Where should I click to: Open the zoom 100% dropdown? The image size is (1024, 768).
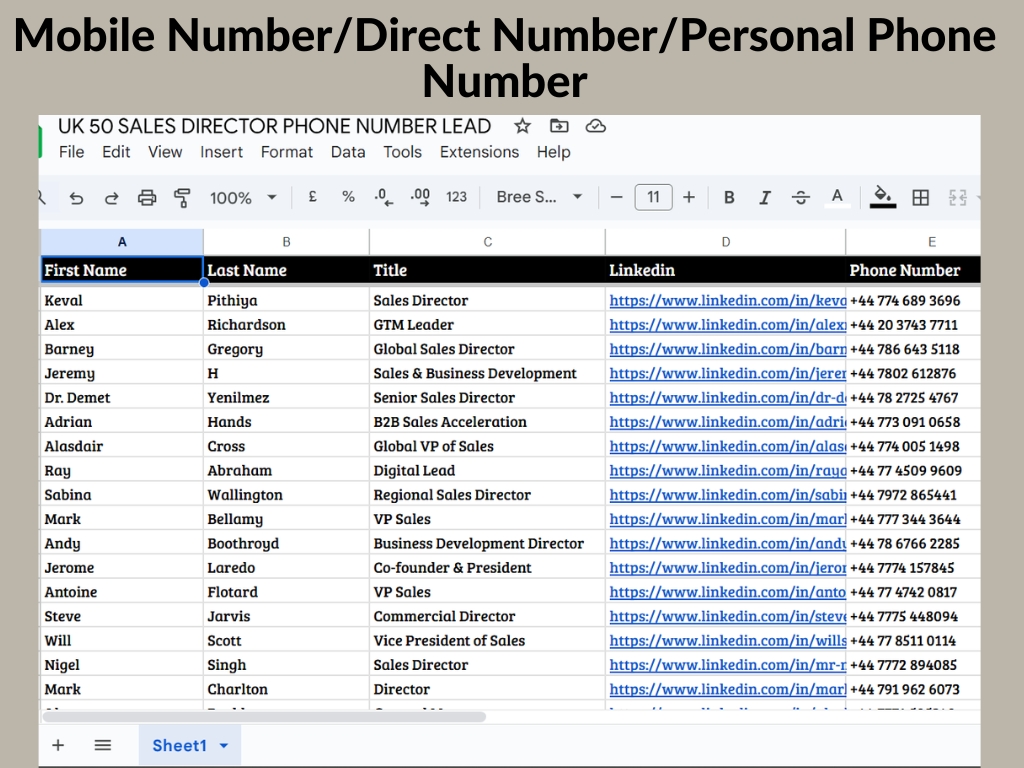[x=243, y=198]
